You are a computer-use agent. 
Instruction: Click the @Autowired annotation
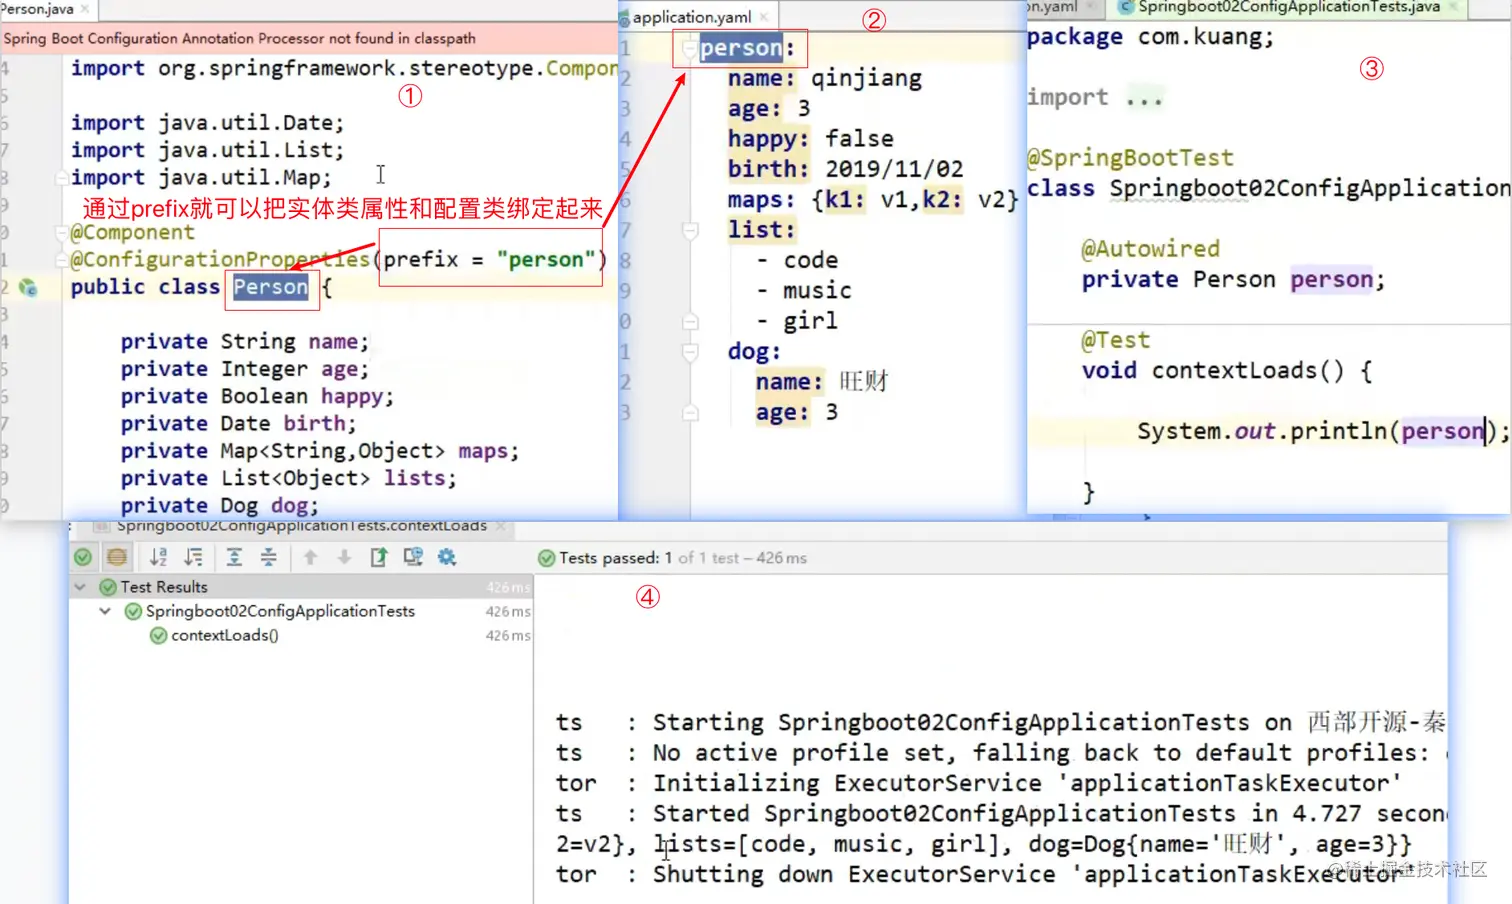[x=1151, y=249]
